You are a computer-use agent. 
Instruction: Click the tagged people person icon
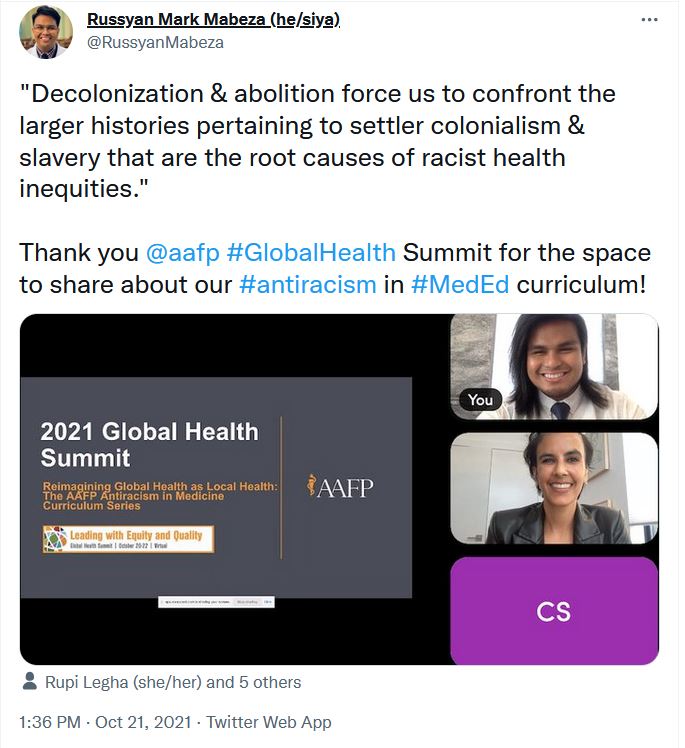[30, 681]
